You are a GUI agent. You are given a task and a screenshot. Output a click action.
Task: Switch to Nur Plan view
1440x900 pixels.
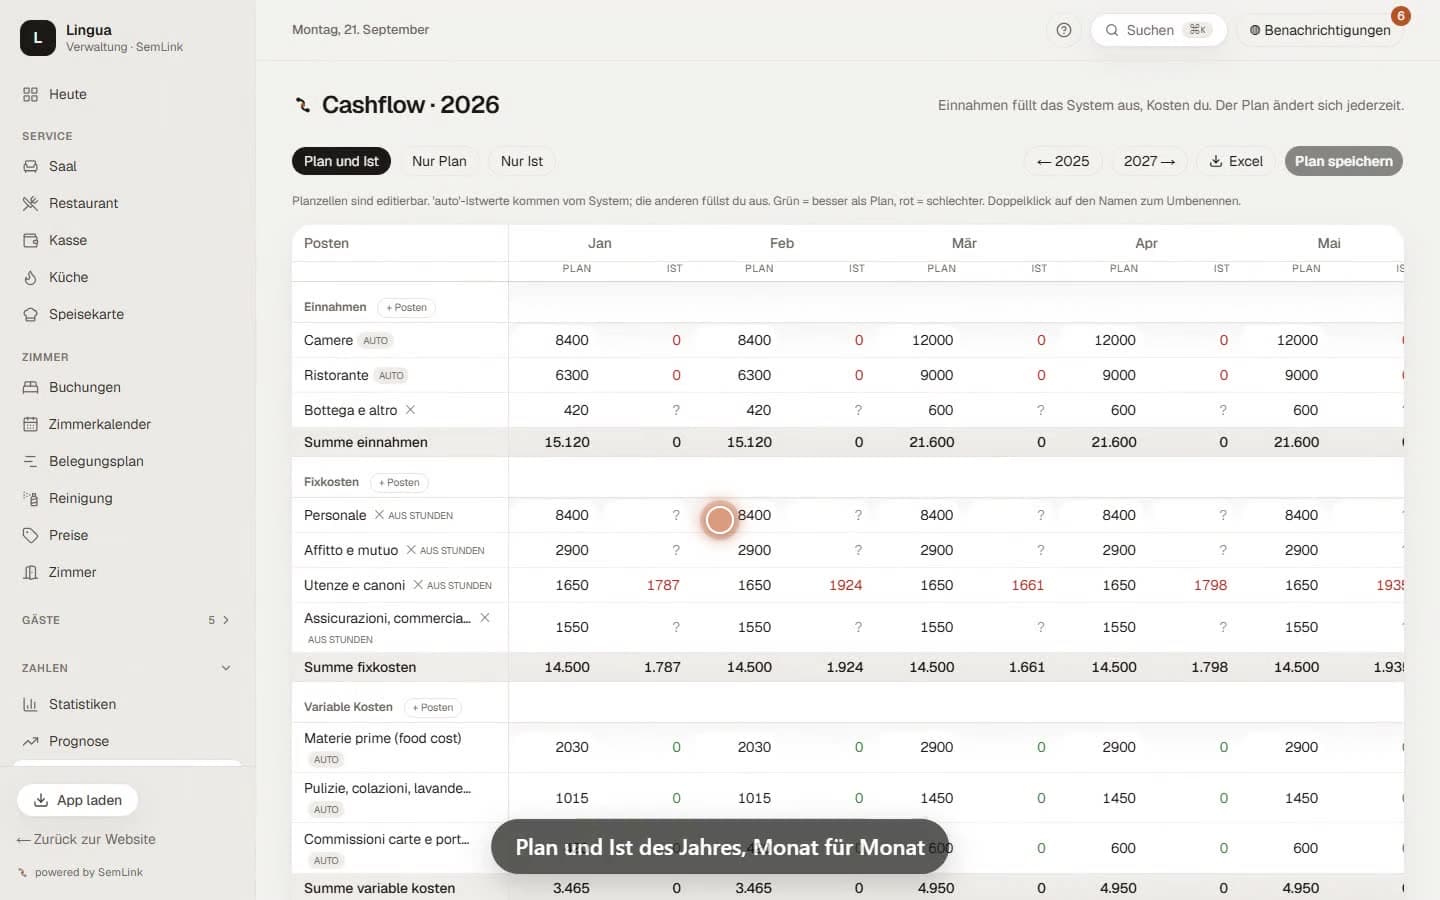(x=439, y=161)
